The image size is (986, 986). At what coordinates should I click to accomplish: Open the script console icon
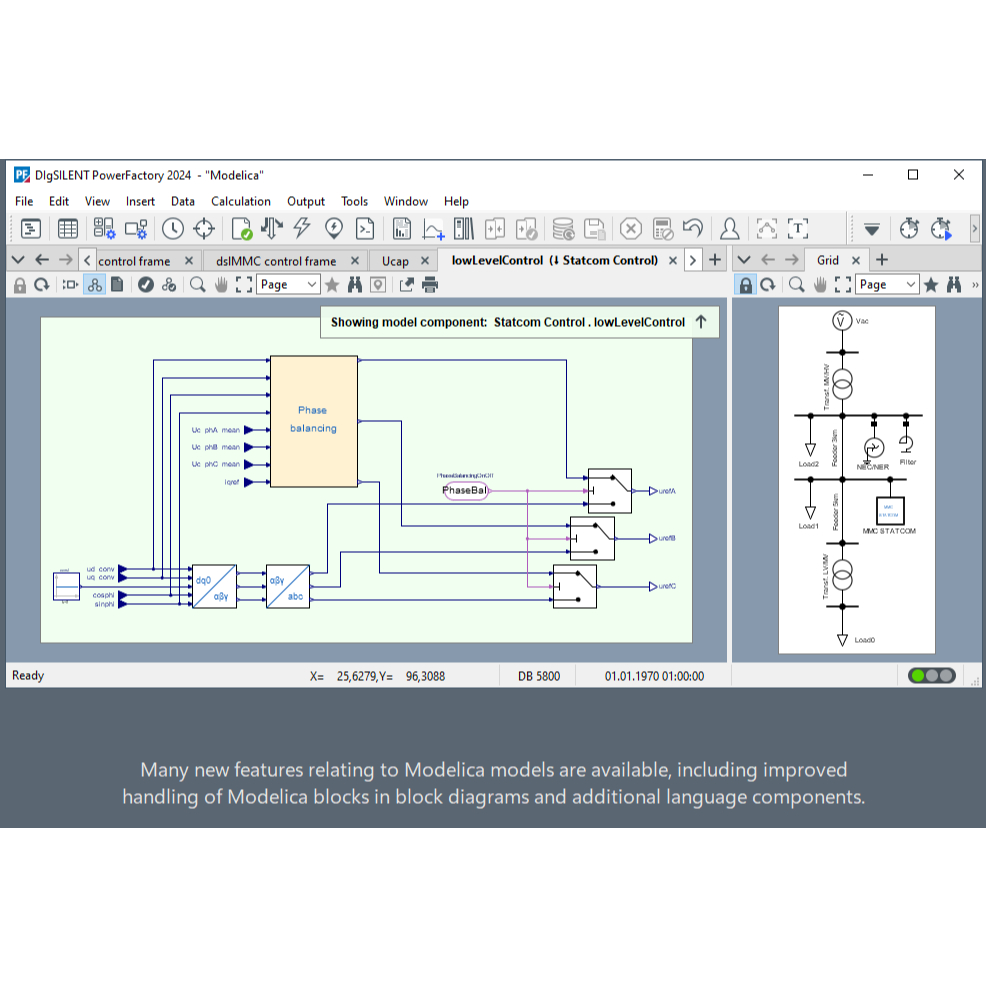(365, 228)
